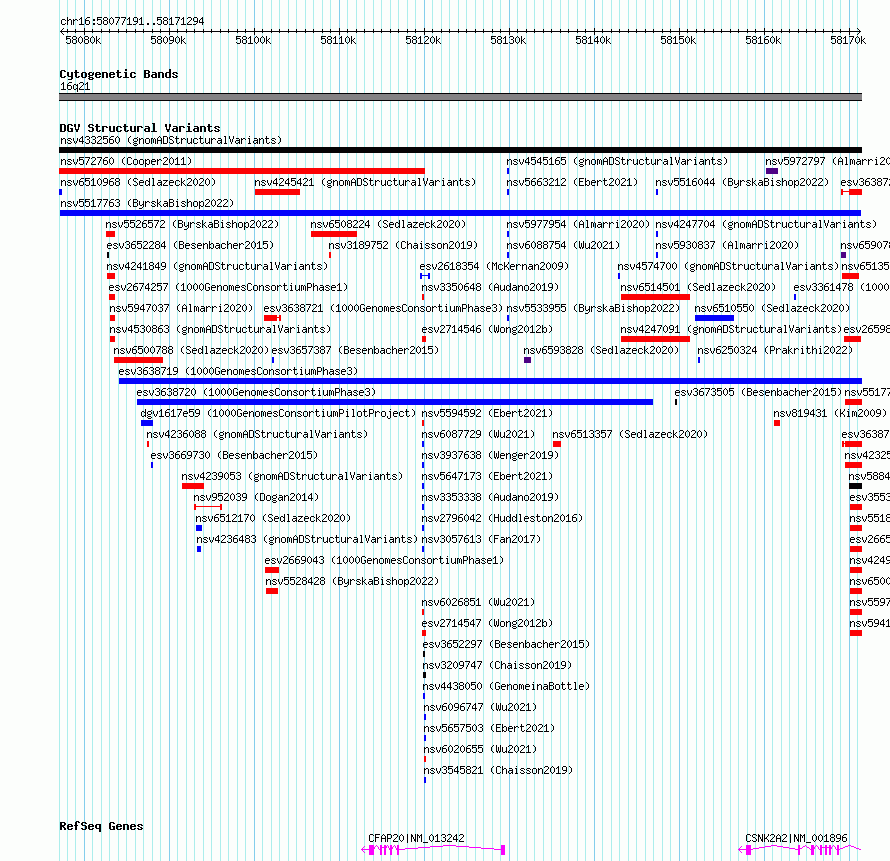The height and width of the screenshot is (861, 890).
Task: Click the red bar under nsv6508224
Action: (x=334, y=234)
